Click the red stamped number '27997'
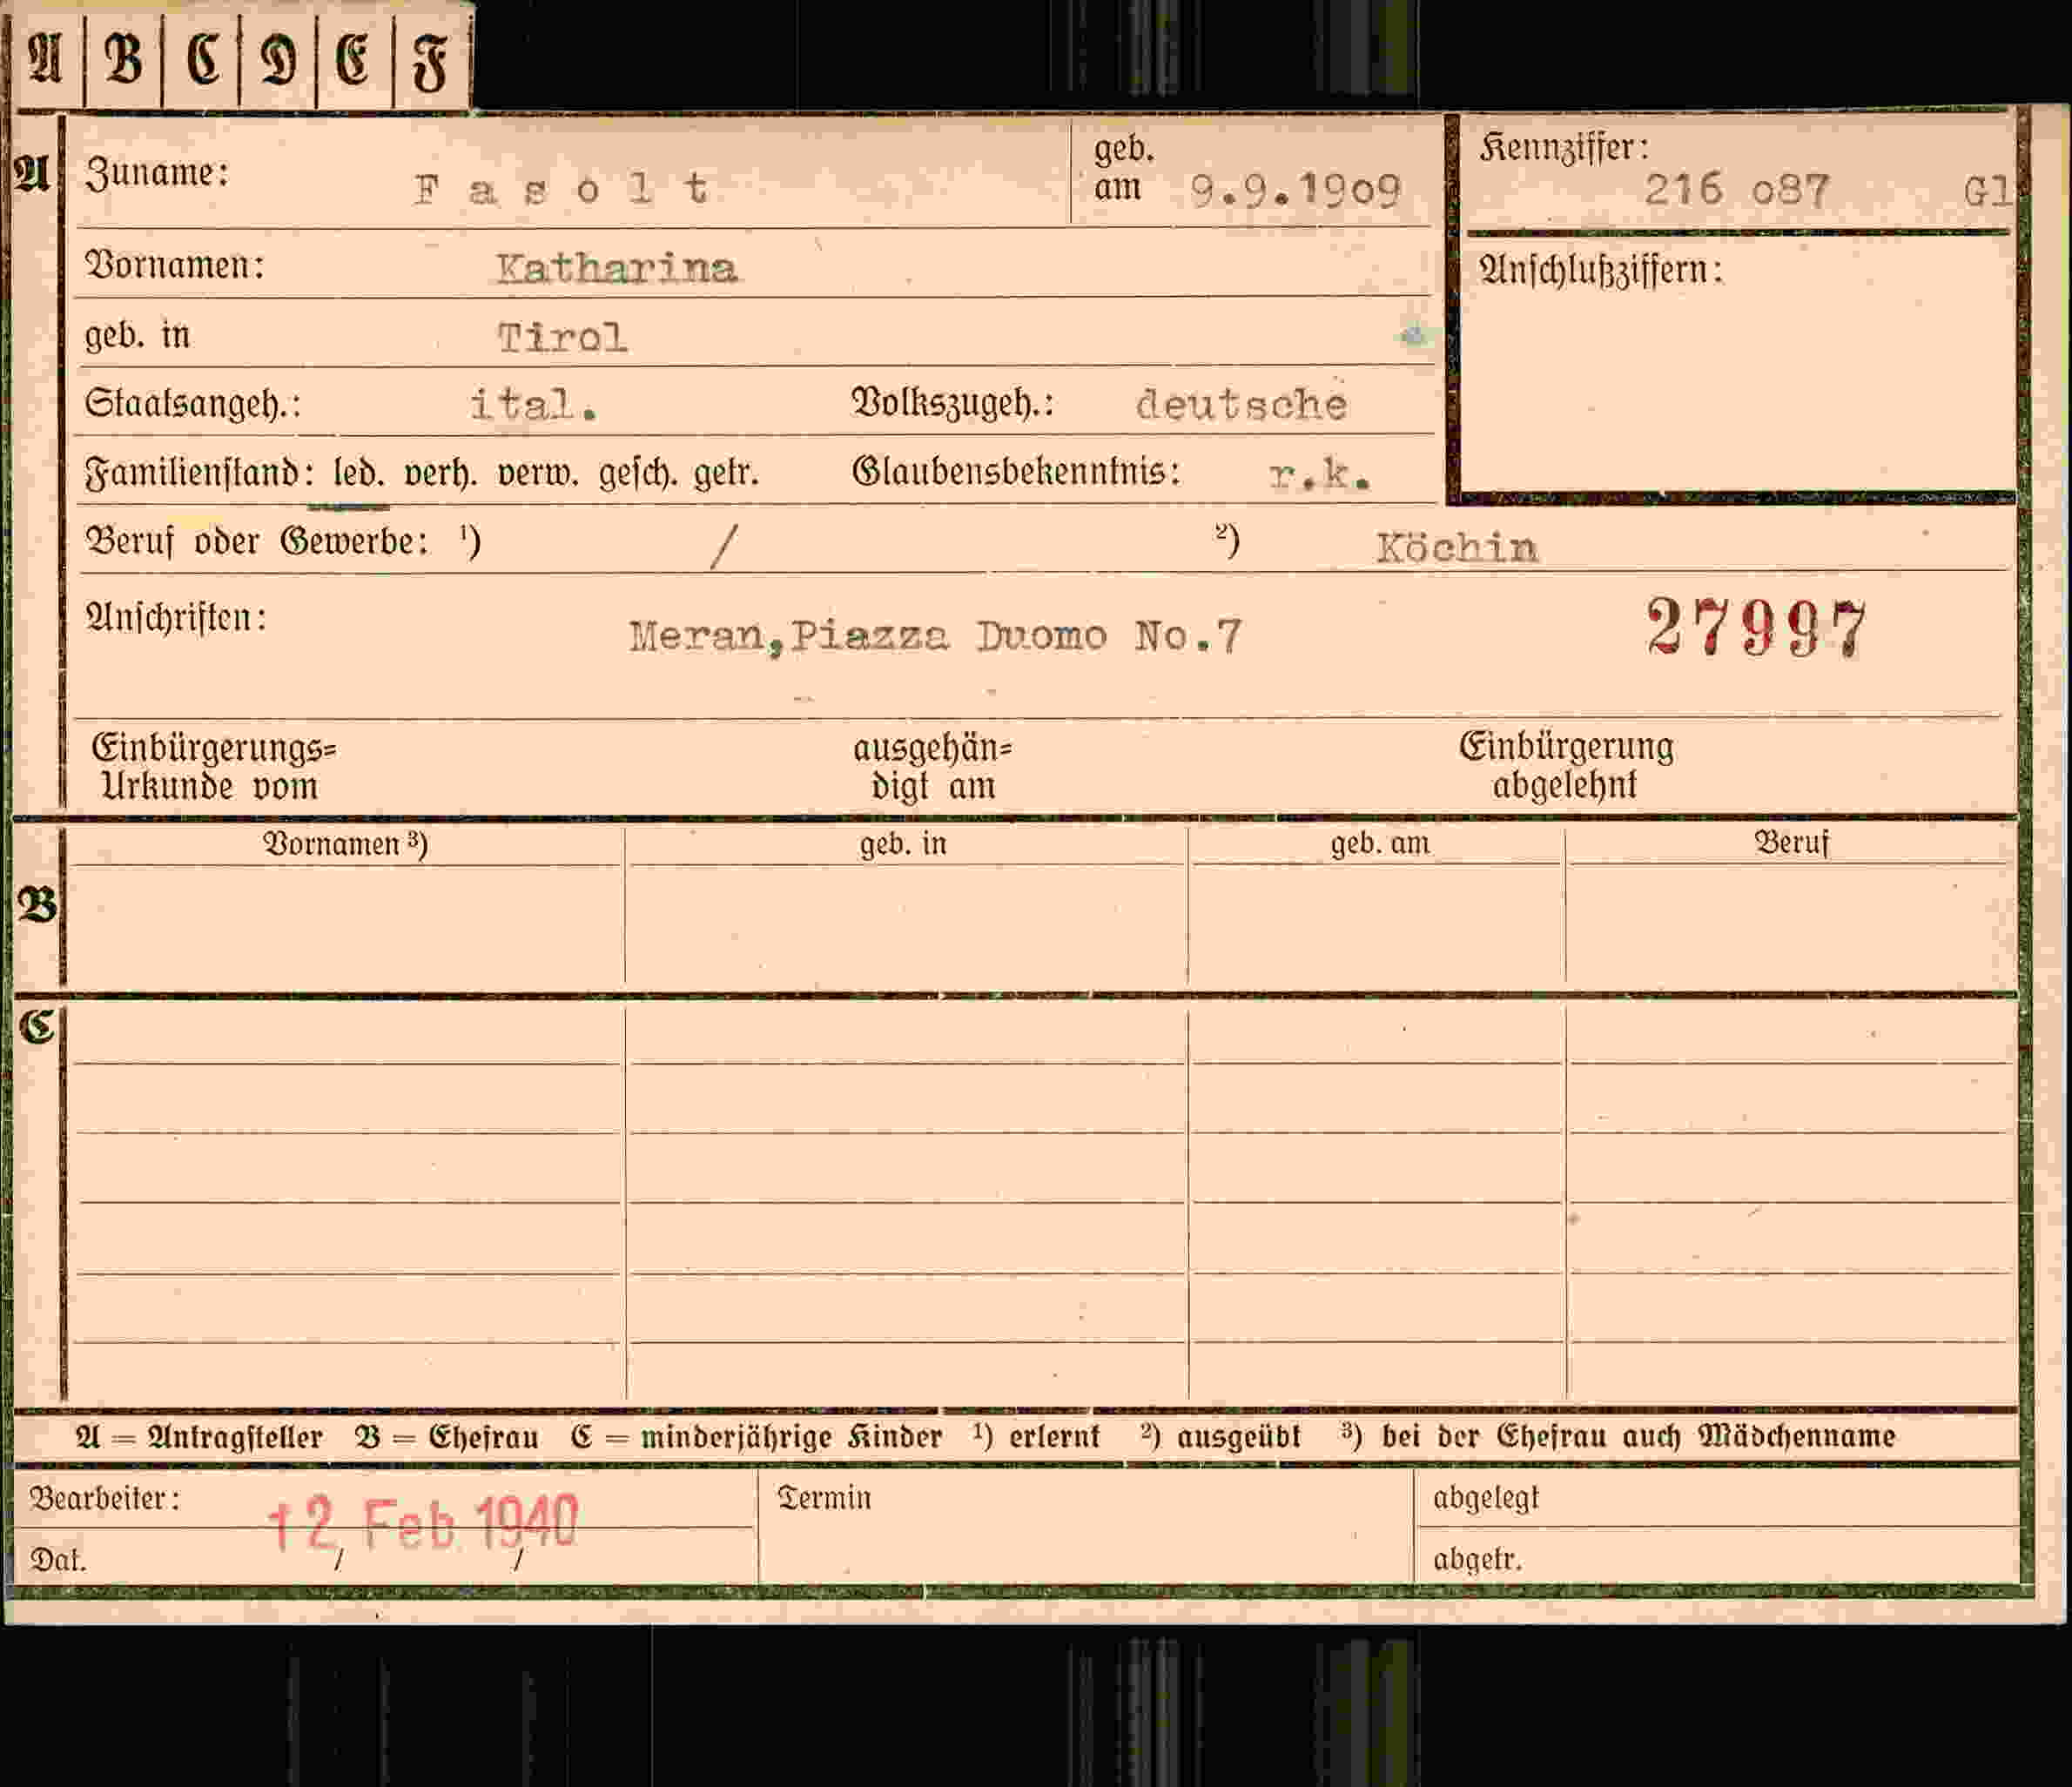Image resolution: width=2072 pixels, height=1787 pixels. (1757, 628)
